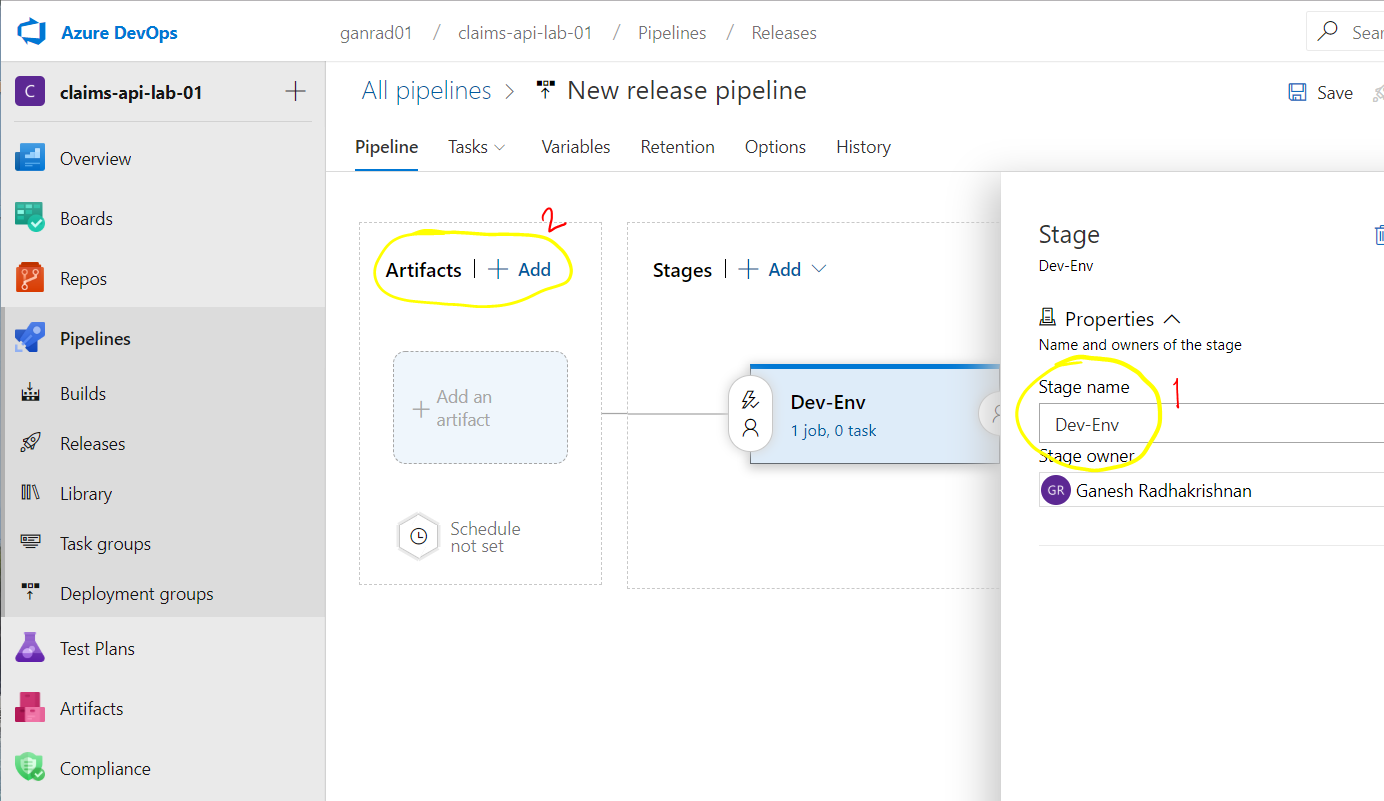
Task: Go to All pipelines link
Action: coord(427,91)
